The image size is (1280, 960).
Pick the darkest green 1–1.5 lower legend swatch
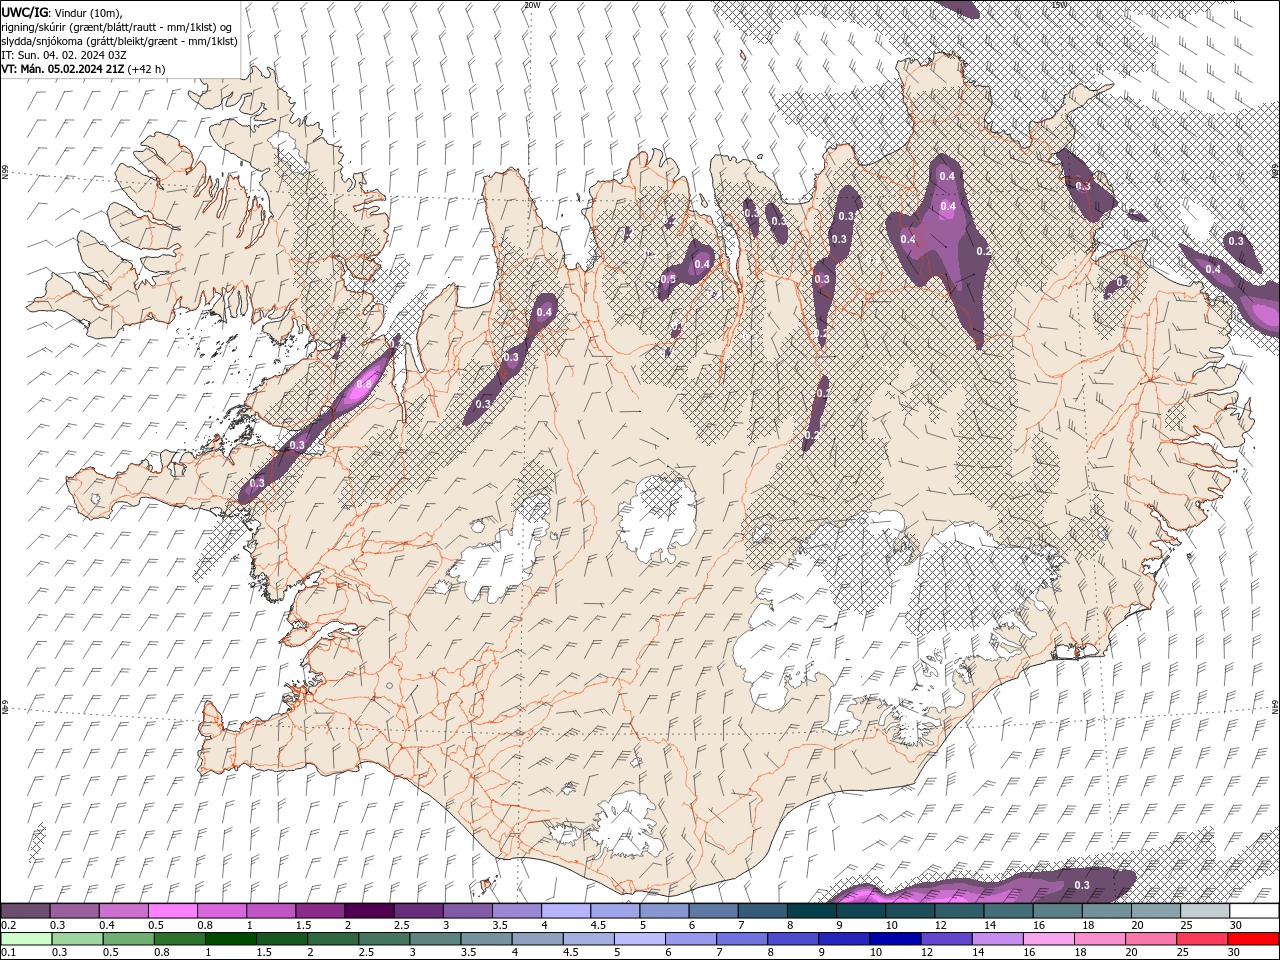(230, 939)
